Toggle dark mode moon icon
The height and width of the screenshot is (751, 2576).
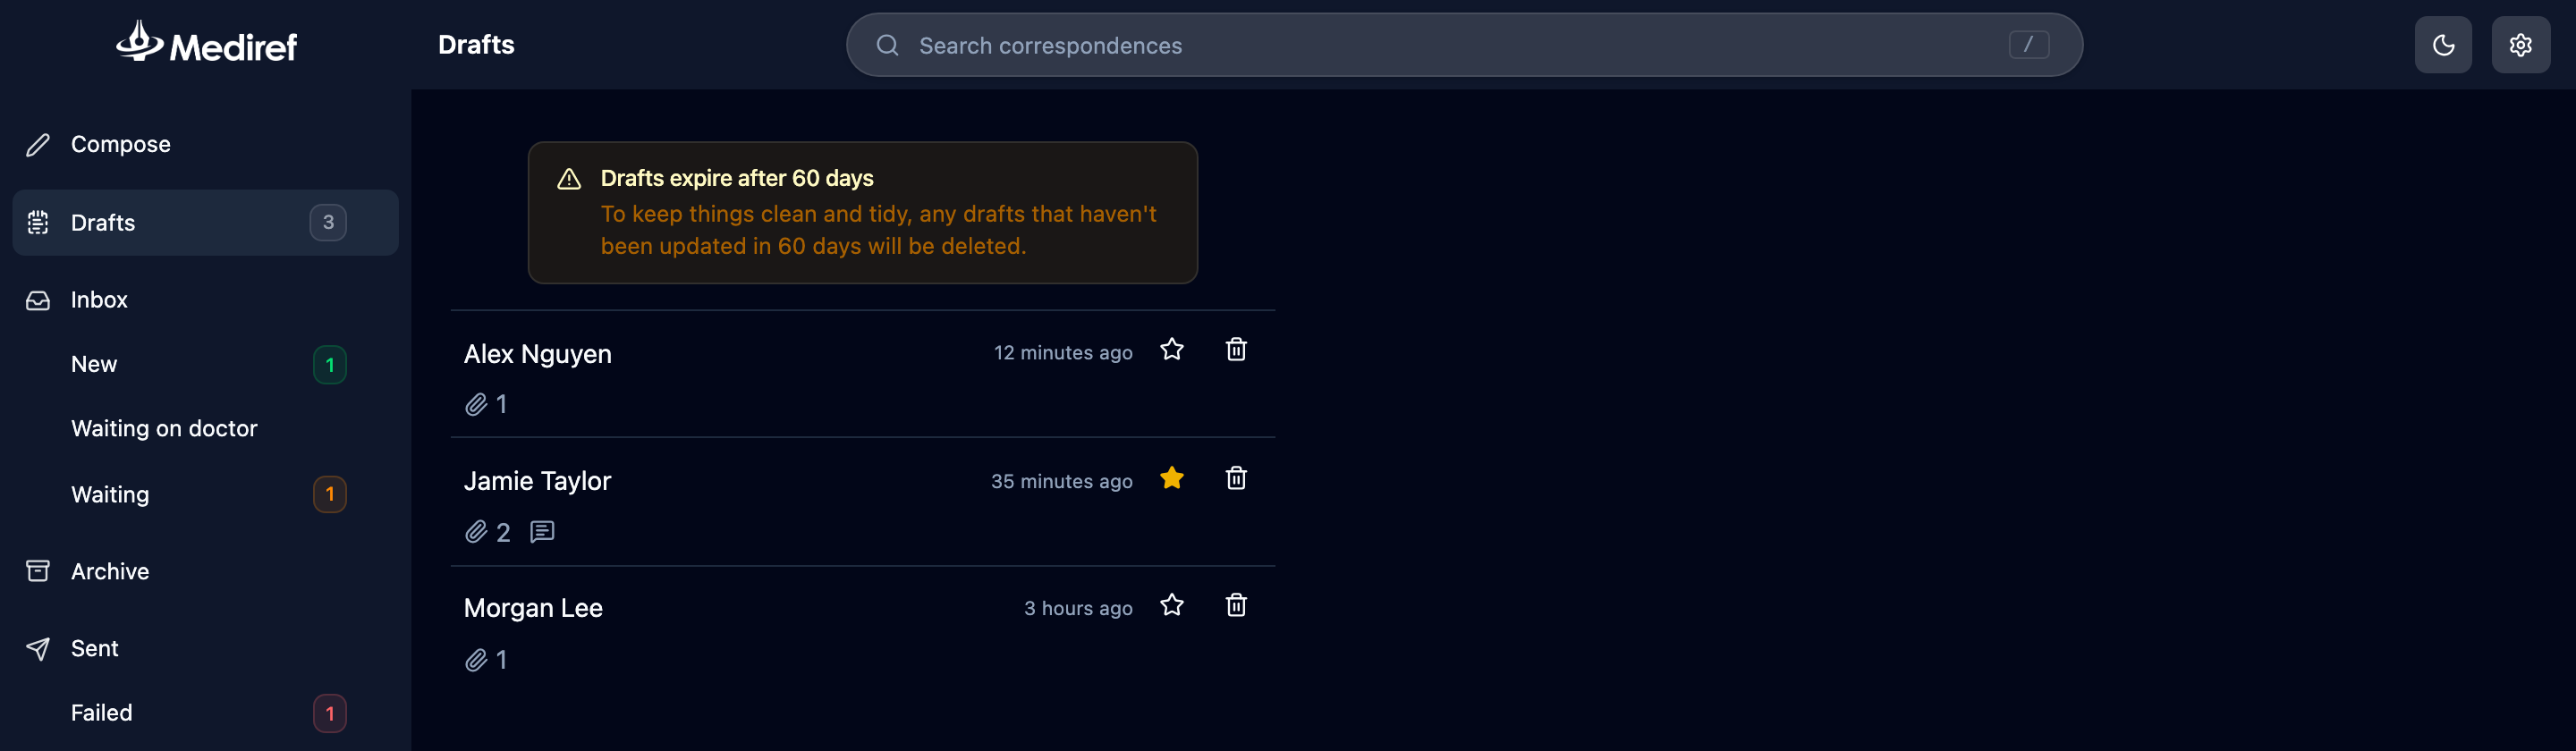tap(2442, 45)
